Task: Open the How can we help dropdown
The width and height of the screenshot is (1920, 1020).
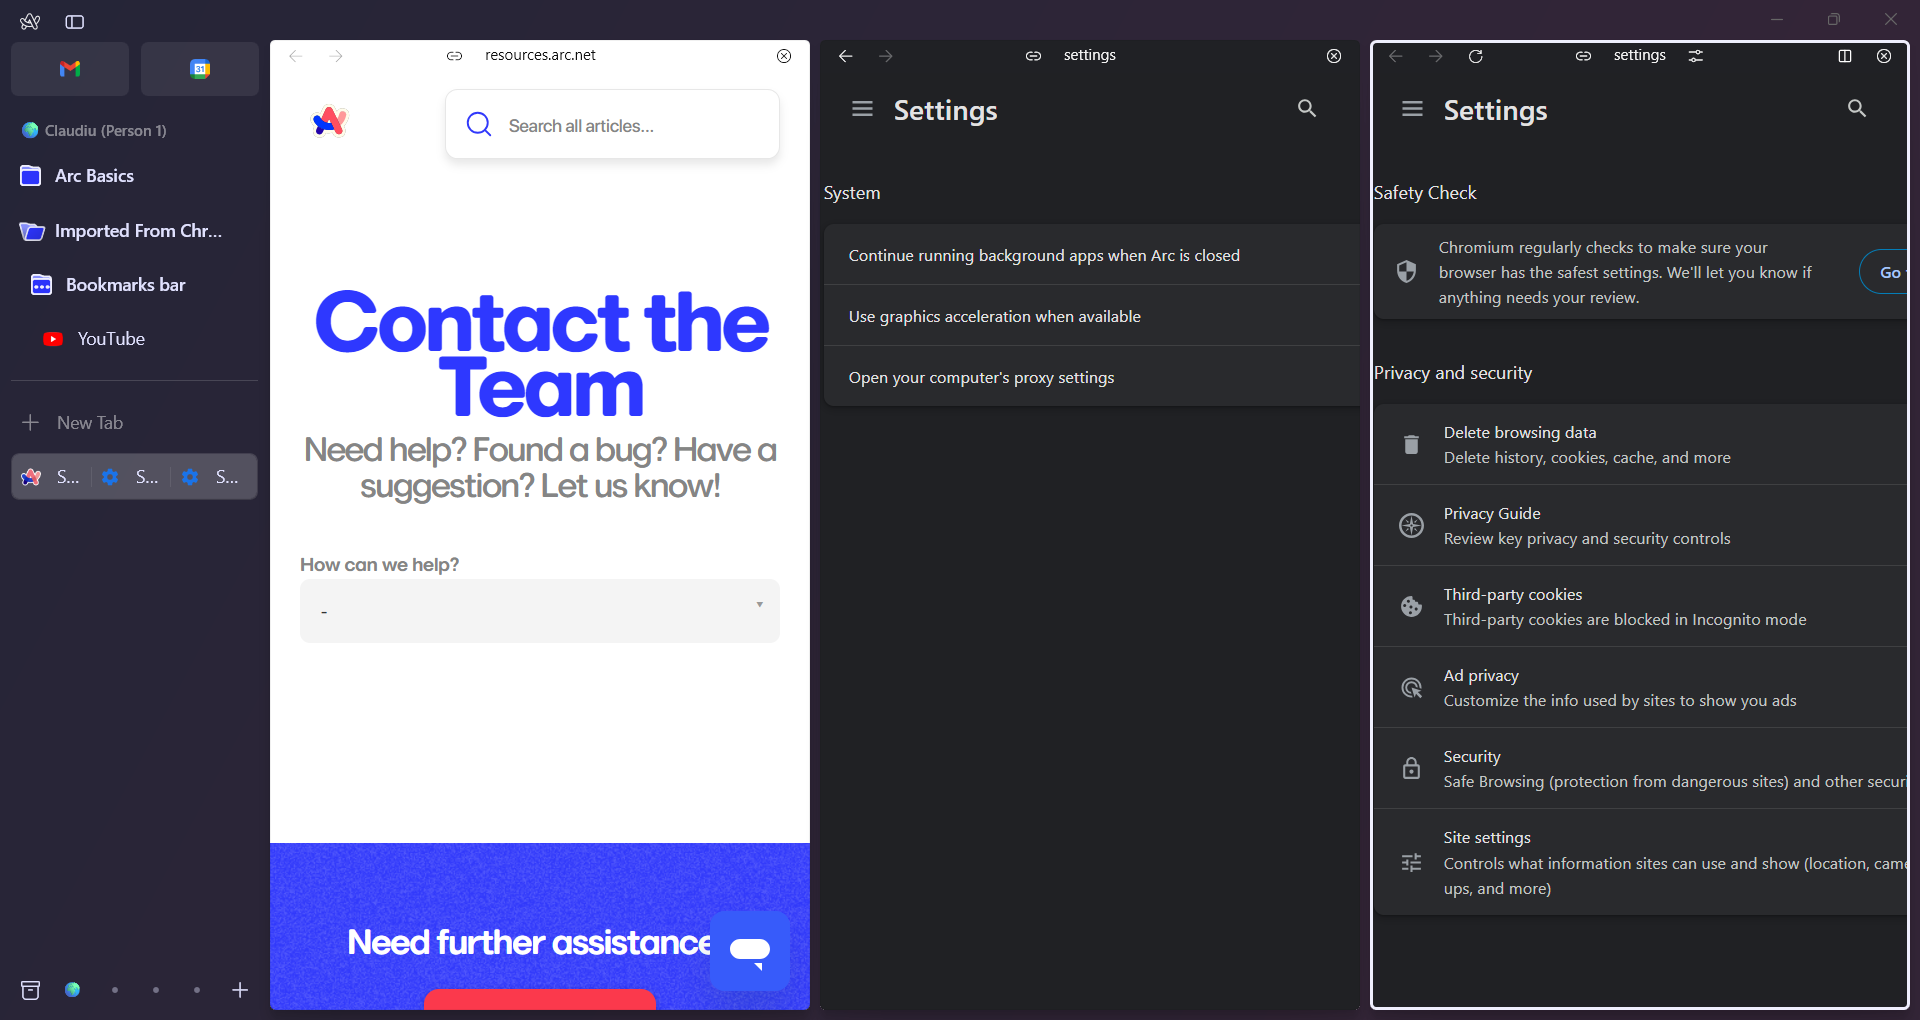Action: pyautogui.click(x=540, y=611)
